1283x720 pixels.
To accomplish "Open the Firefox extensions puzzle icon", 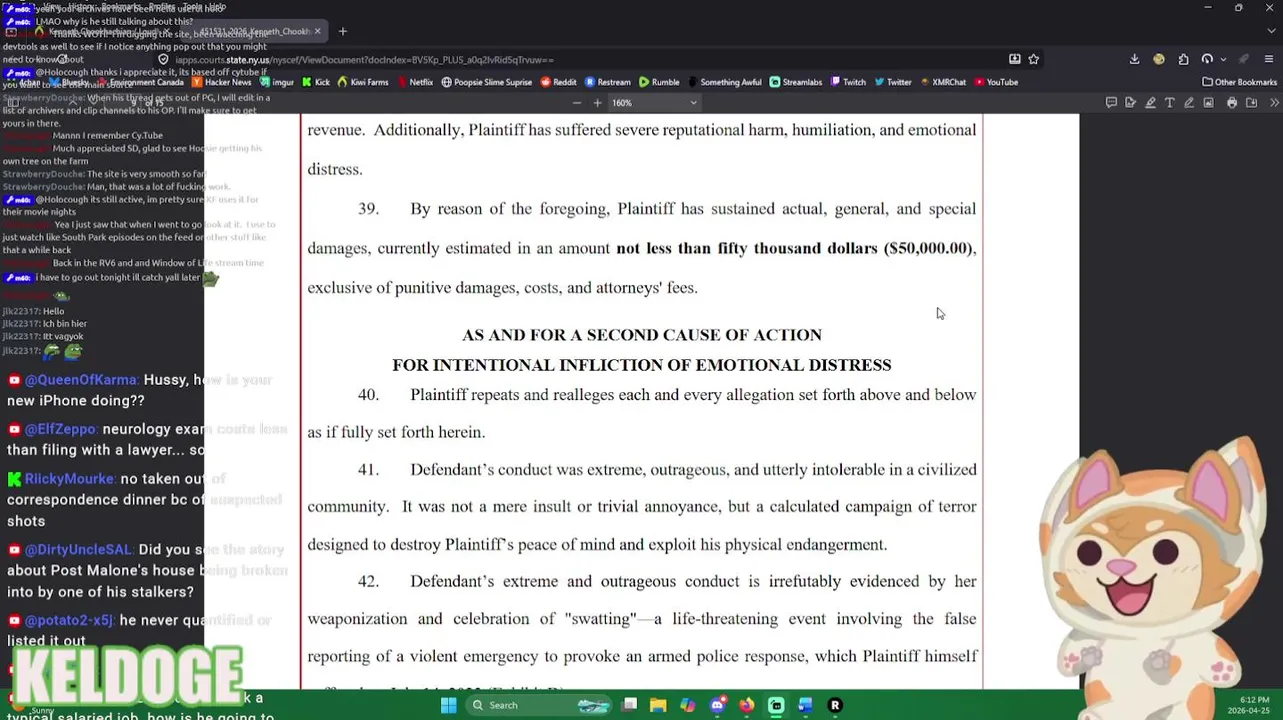I will [x=1184, y=59].
